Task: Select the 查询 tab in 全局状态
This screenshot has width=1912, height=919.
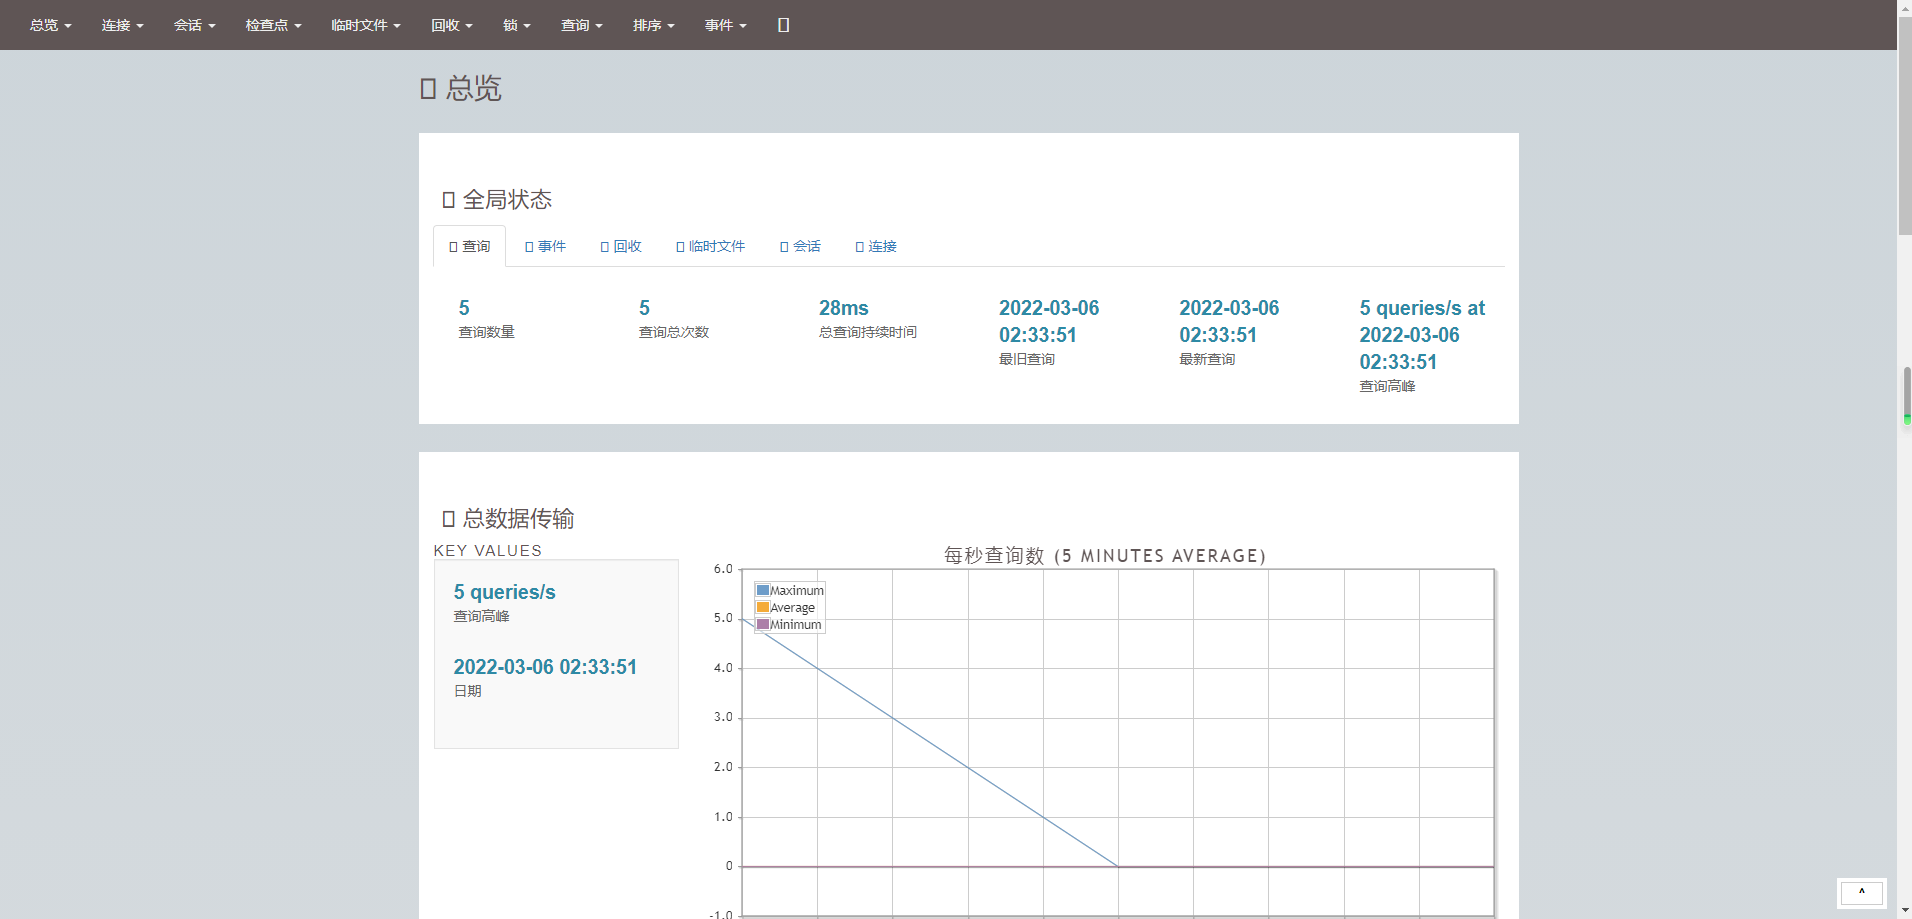Action: (x=470, y=246)
